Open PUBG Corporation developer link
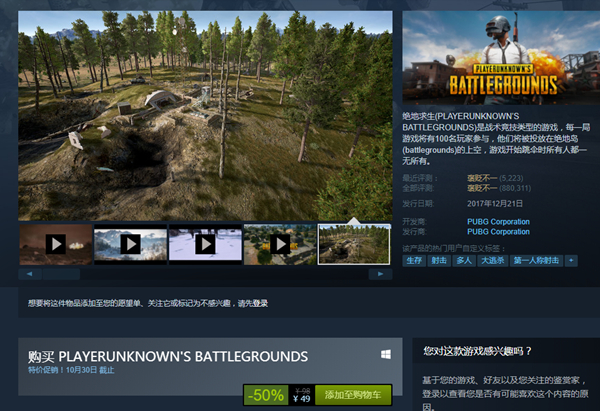The width and height of the screenshot is (600, 411). click(497, 221)
